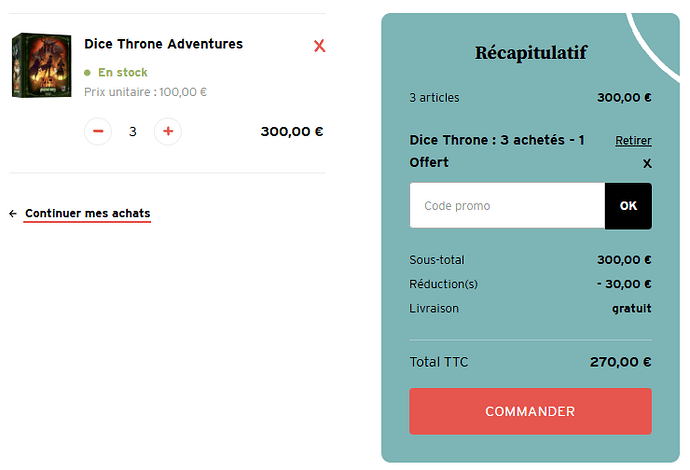Click the Prix unitaire 100,00 € text

pos(145,92)
